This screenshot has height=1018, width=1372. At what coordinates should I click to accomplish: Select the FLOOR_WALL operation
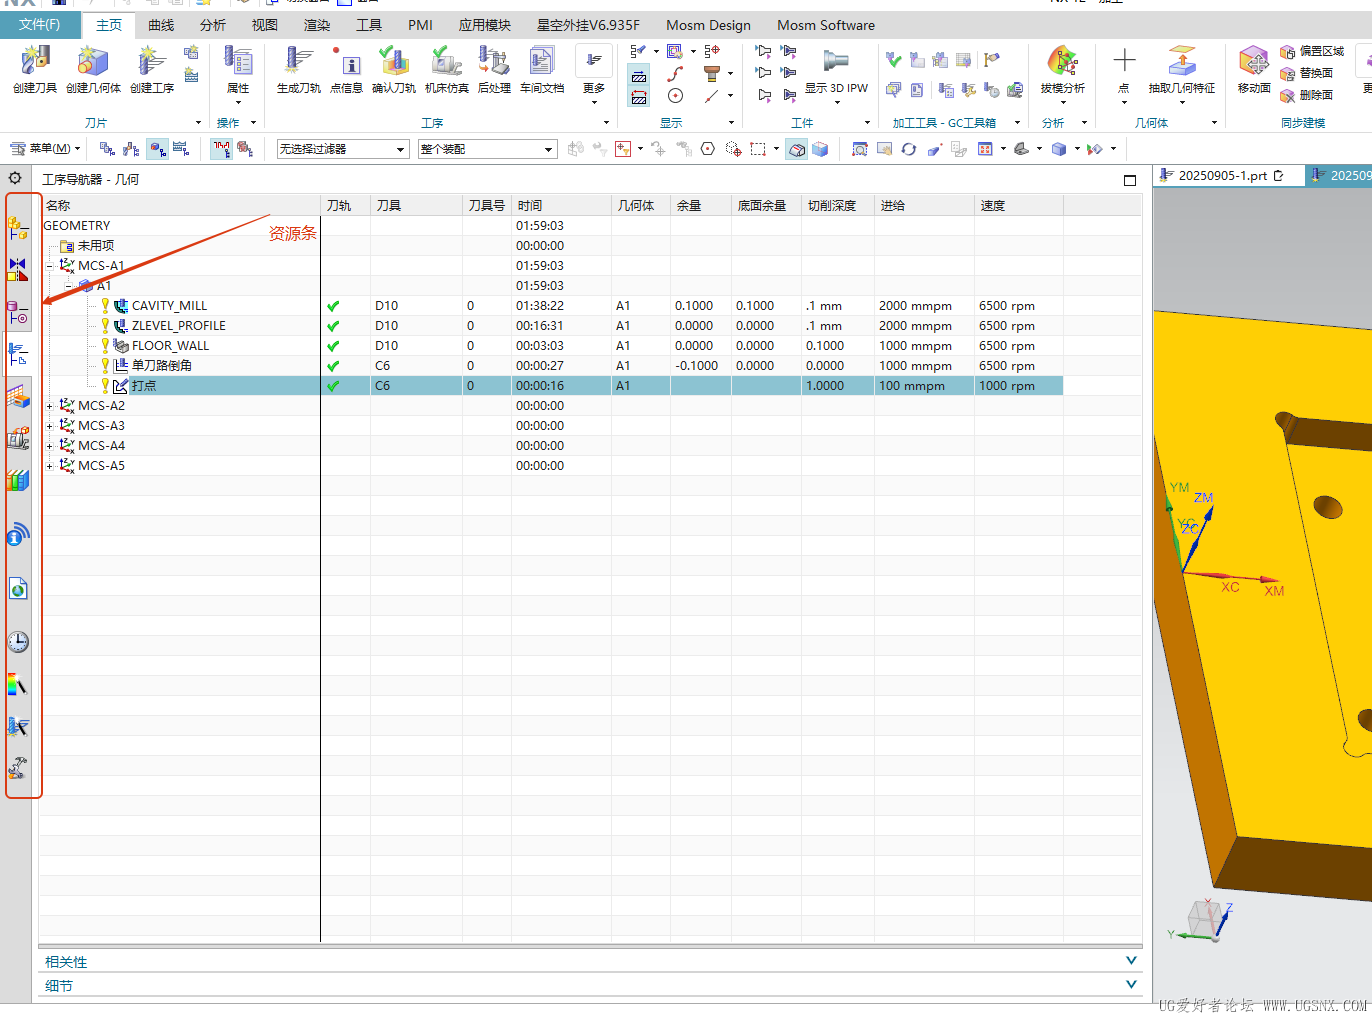[x=170, y=346]
